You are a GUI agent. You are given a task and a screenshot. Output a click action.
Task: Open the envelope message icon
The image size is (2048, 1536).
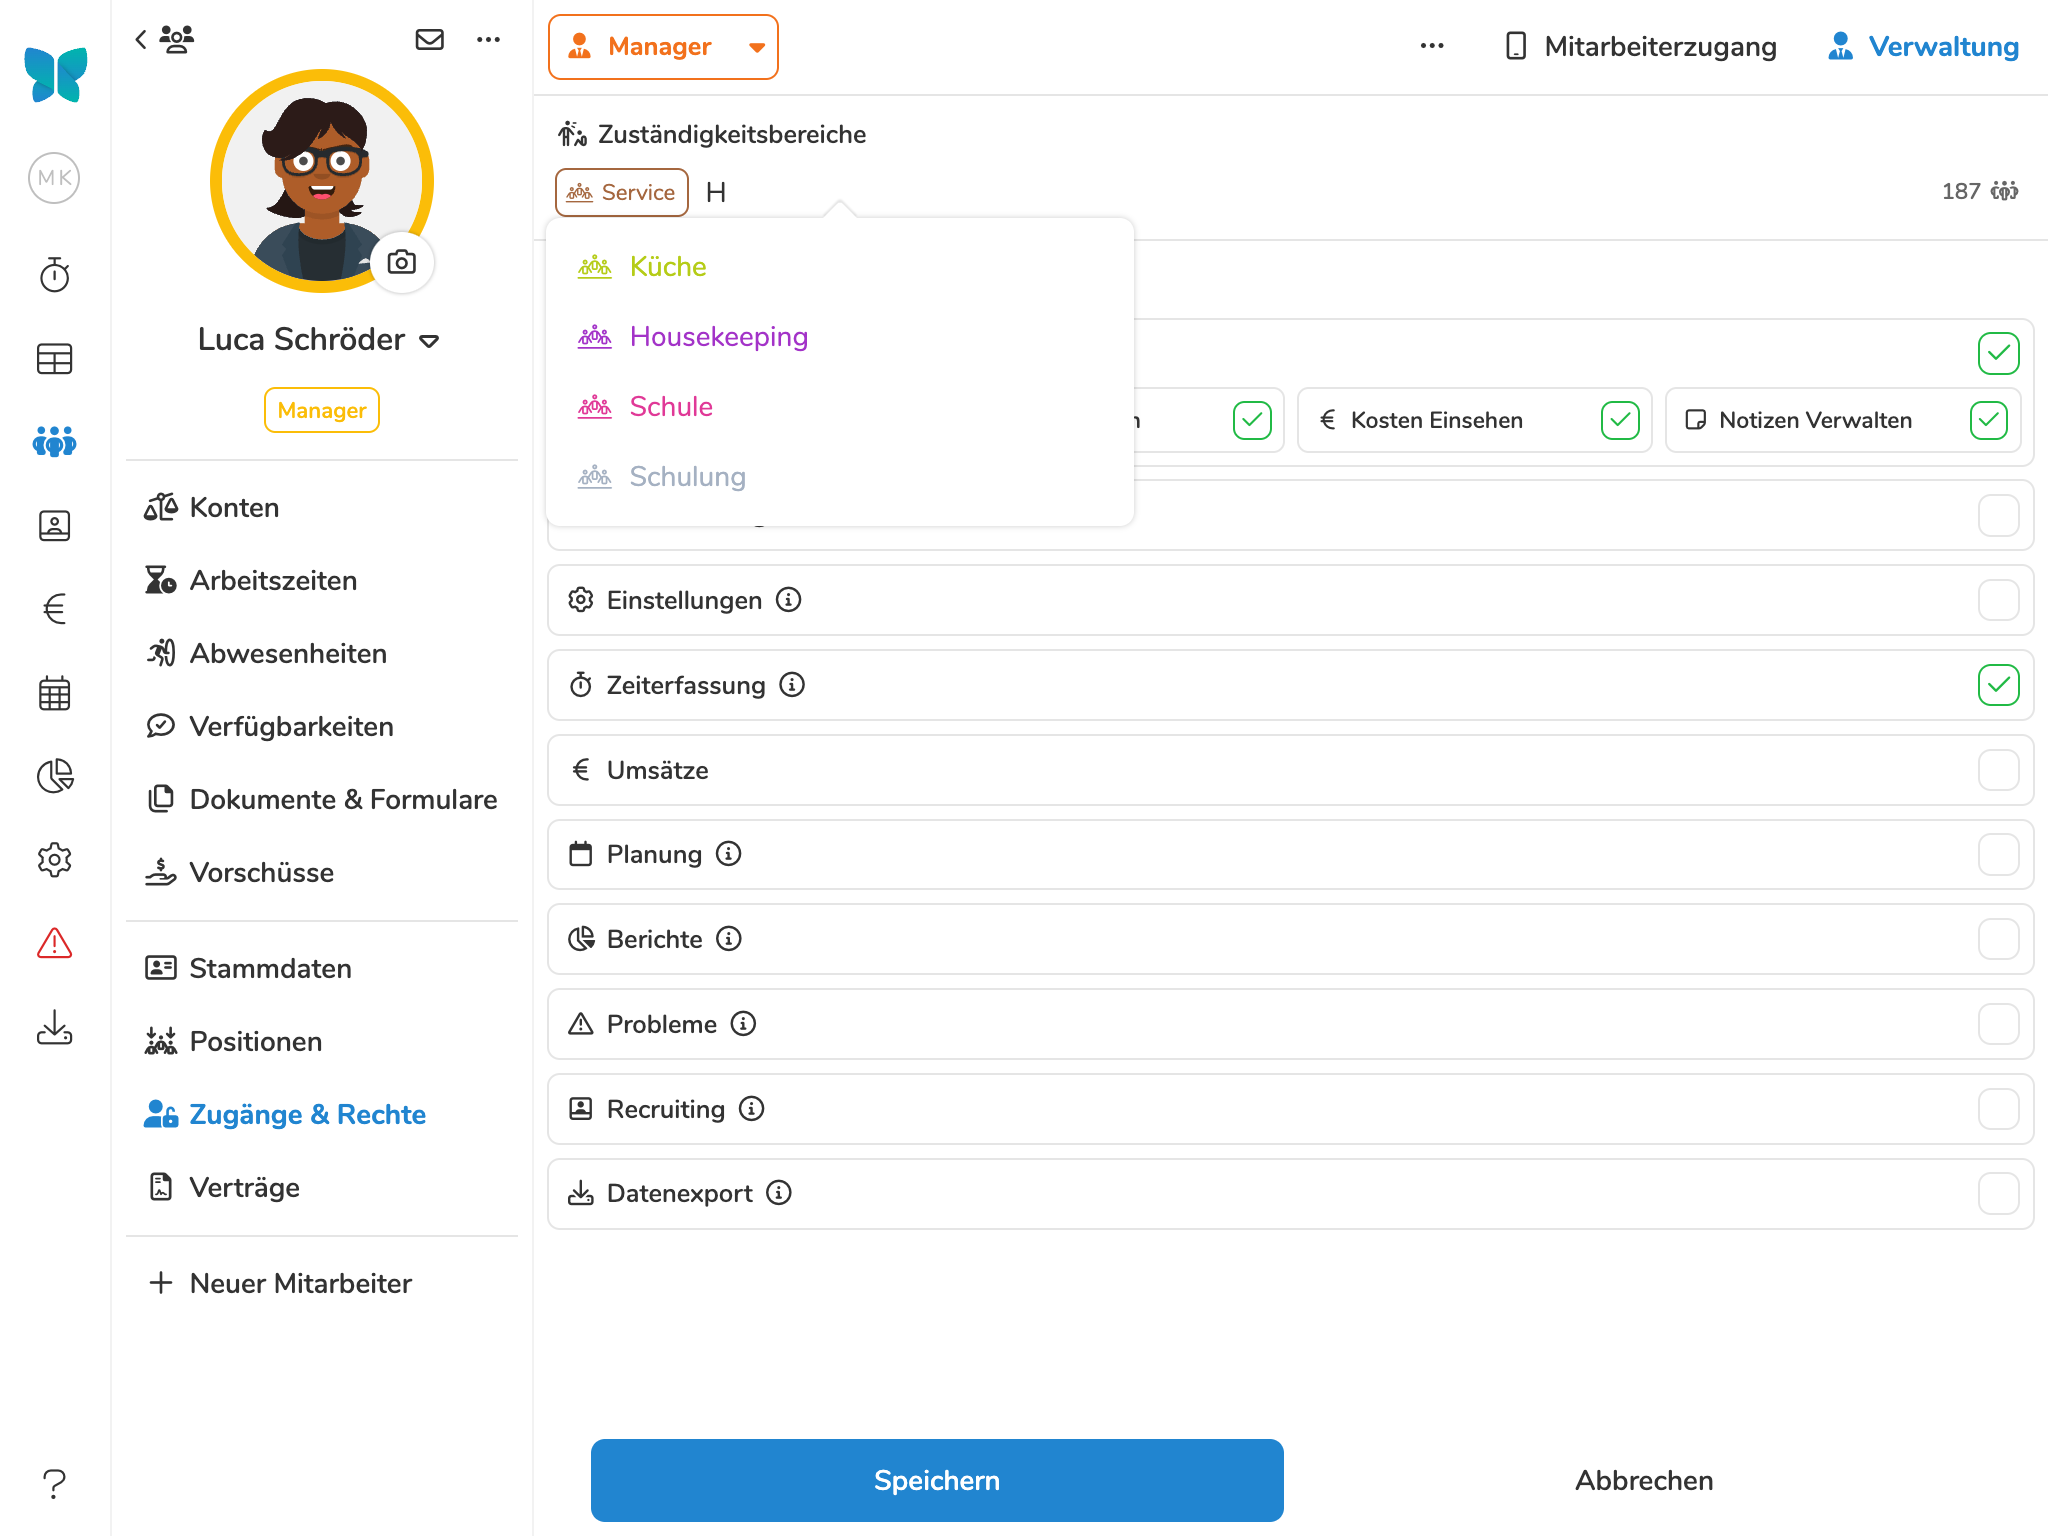(430, 40)
